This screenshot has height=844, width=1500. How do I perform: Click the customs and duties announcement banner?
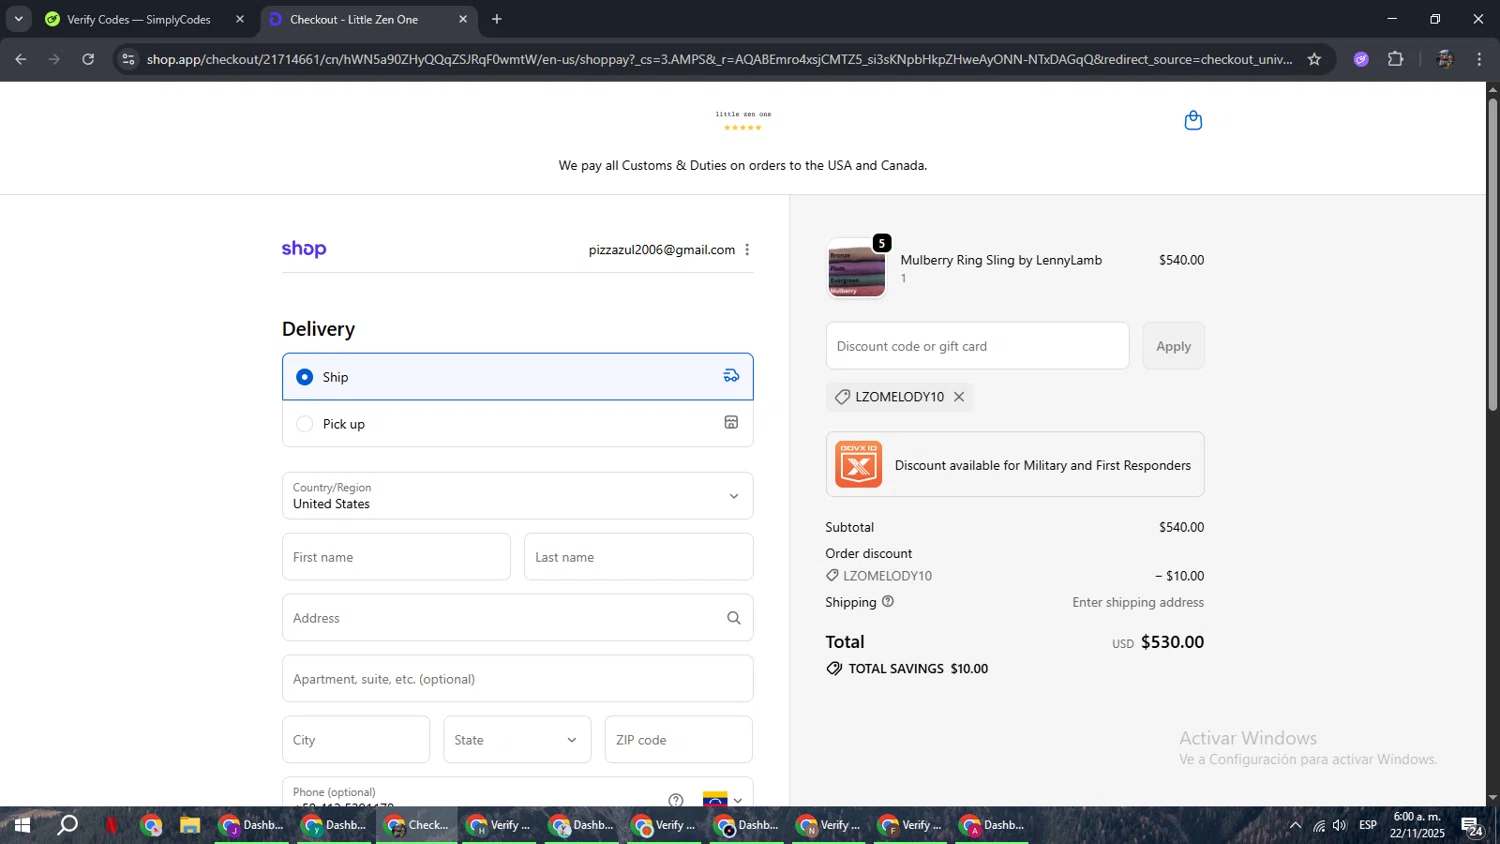pyautogui.click(x=743, y=166)
